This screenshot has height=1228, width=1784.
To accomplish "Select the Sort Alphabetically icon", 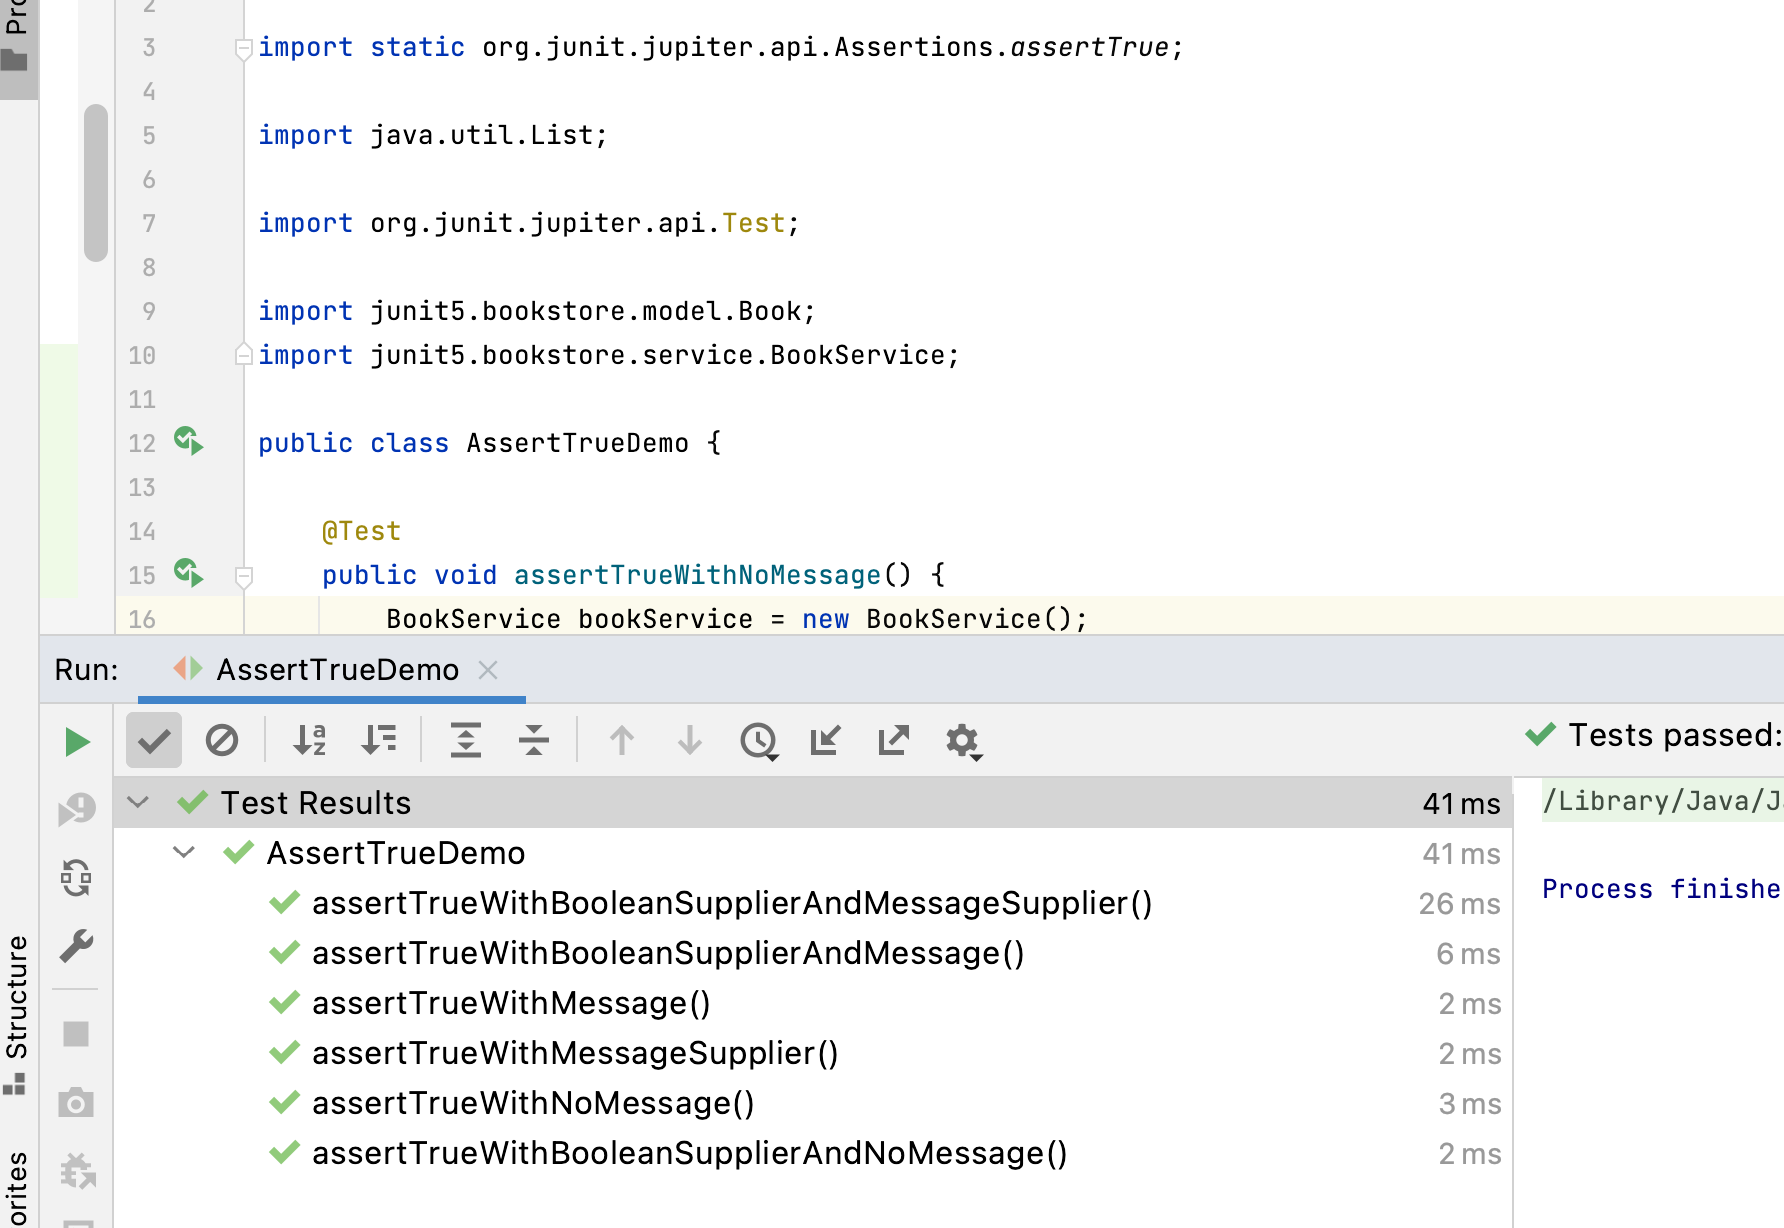I will coord(309,741).
